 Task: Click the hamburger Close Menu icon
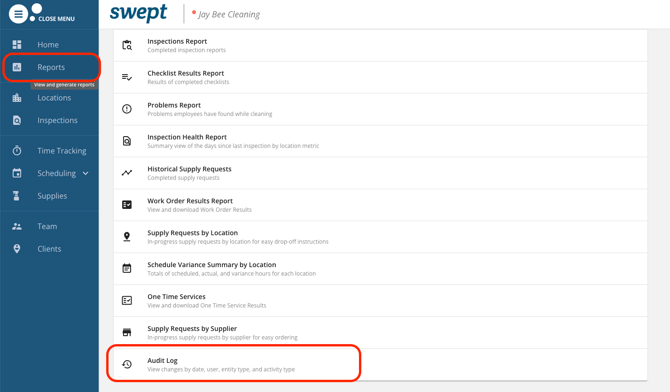[x=18, y=14]
